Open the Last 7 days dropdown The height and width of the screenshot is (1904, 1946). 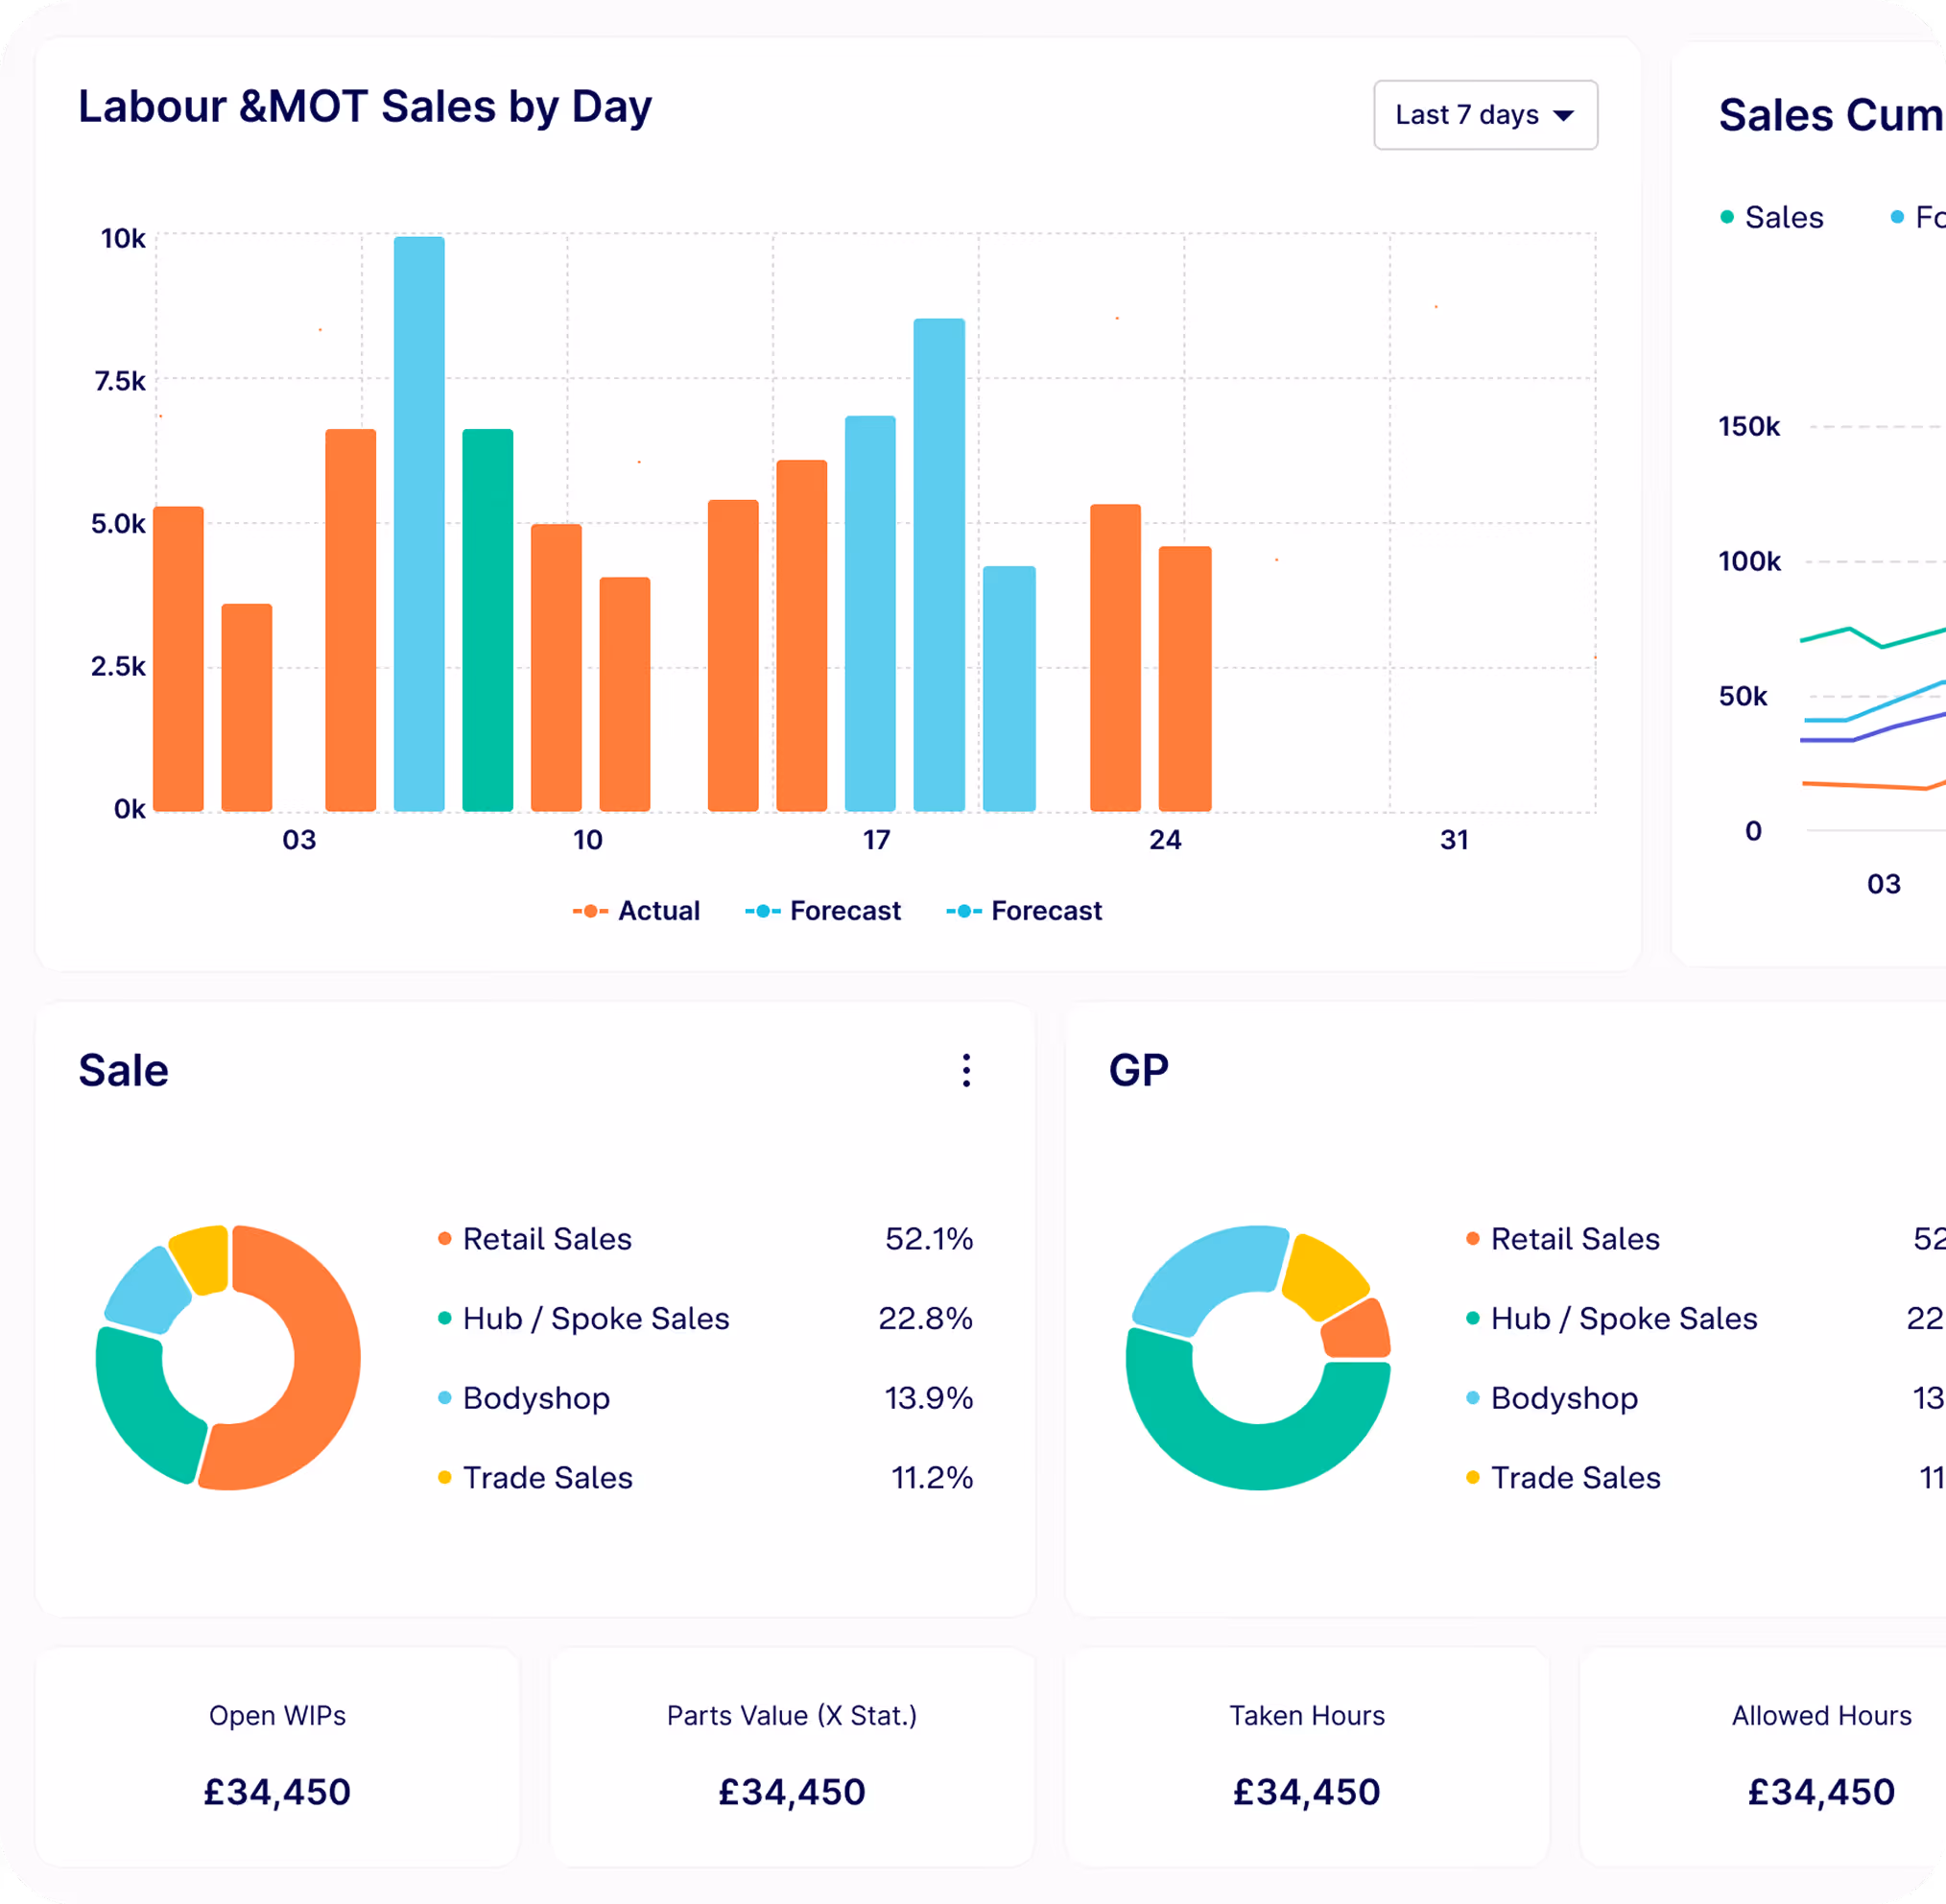(x=1466, y=115)
